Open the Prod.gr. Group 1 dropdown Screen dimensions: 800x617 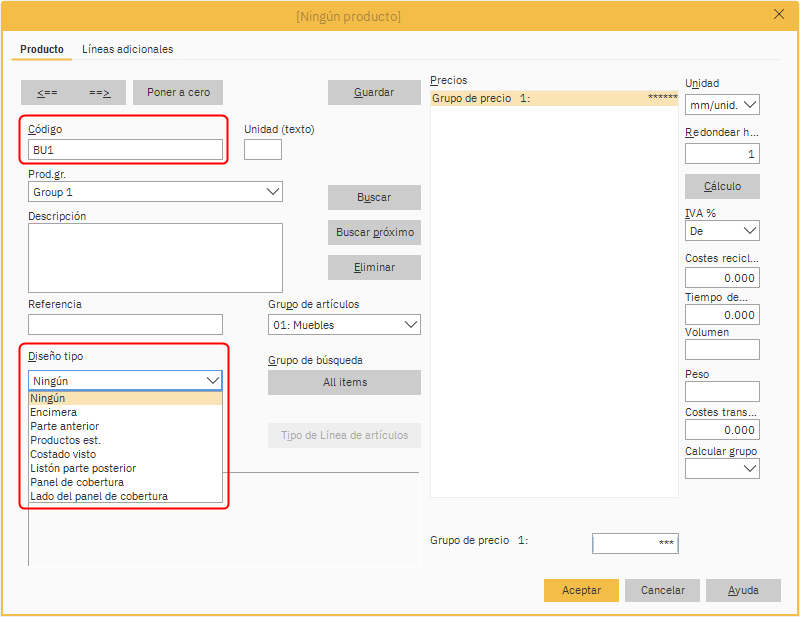(155, 192)
